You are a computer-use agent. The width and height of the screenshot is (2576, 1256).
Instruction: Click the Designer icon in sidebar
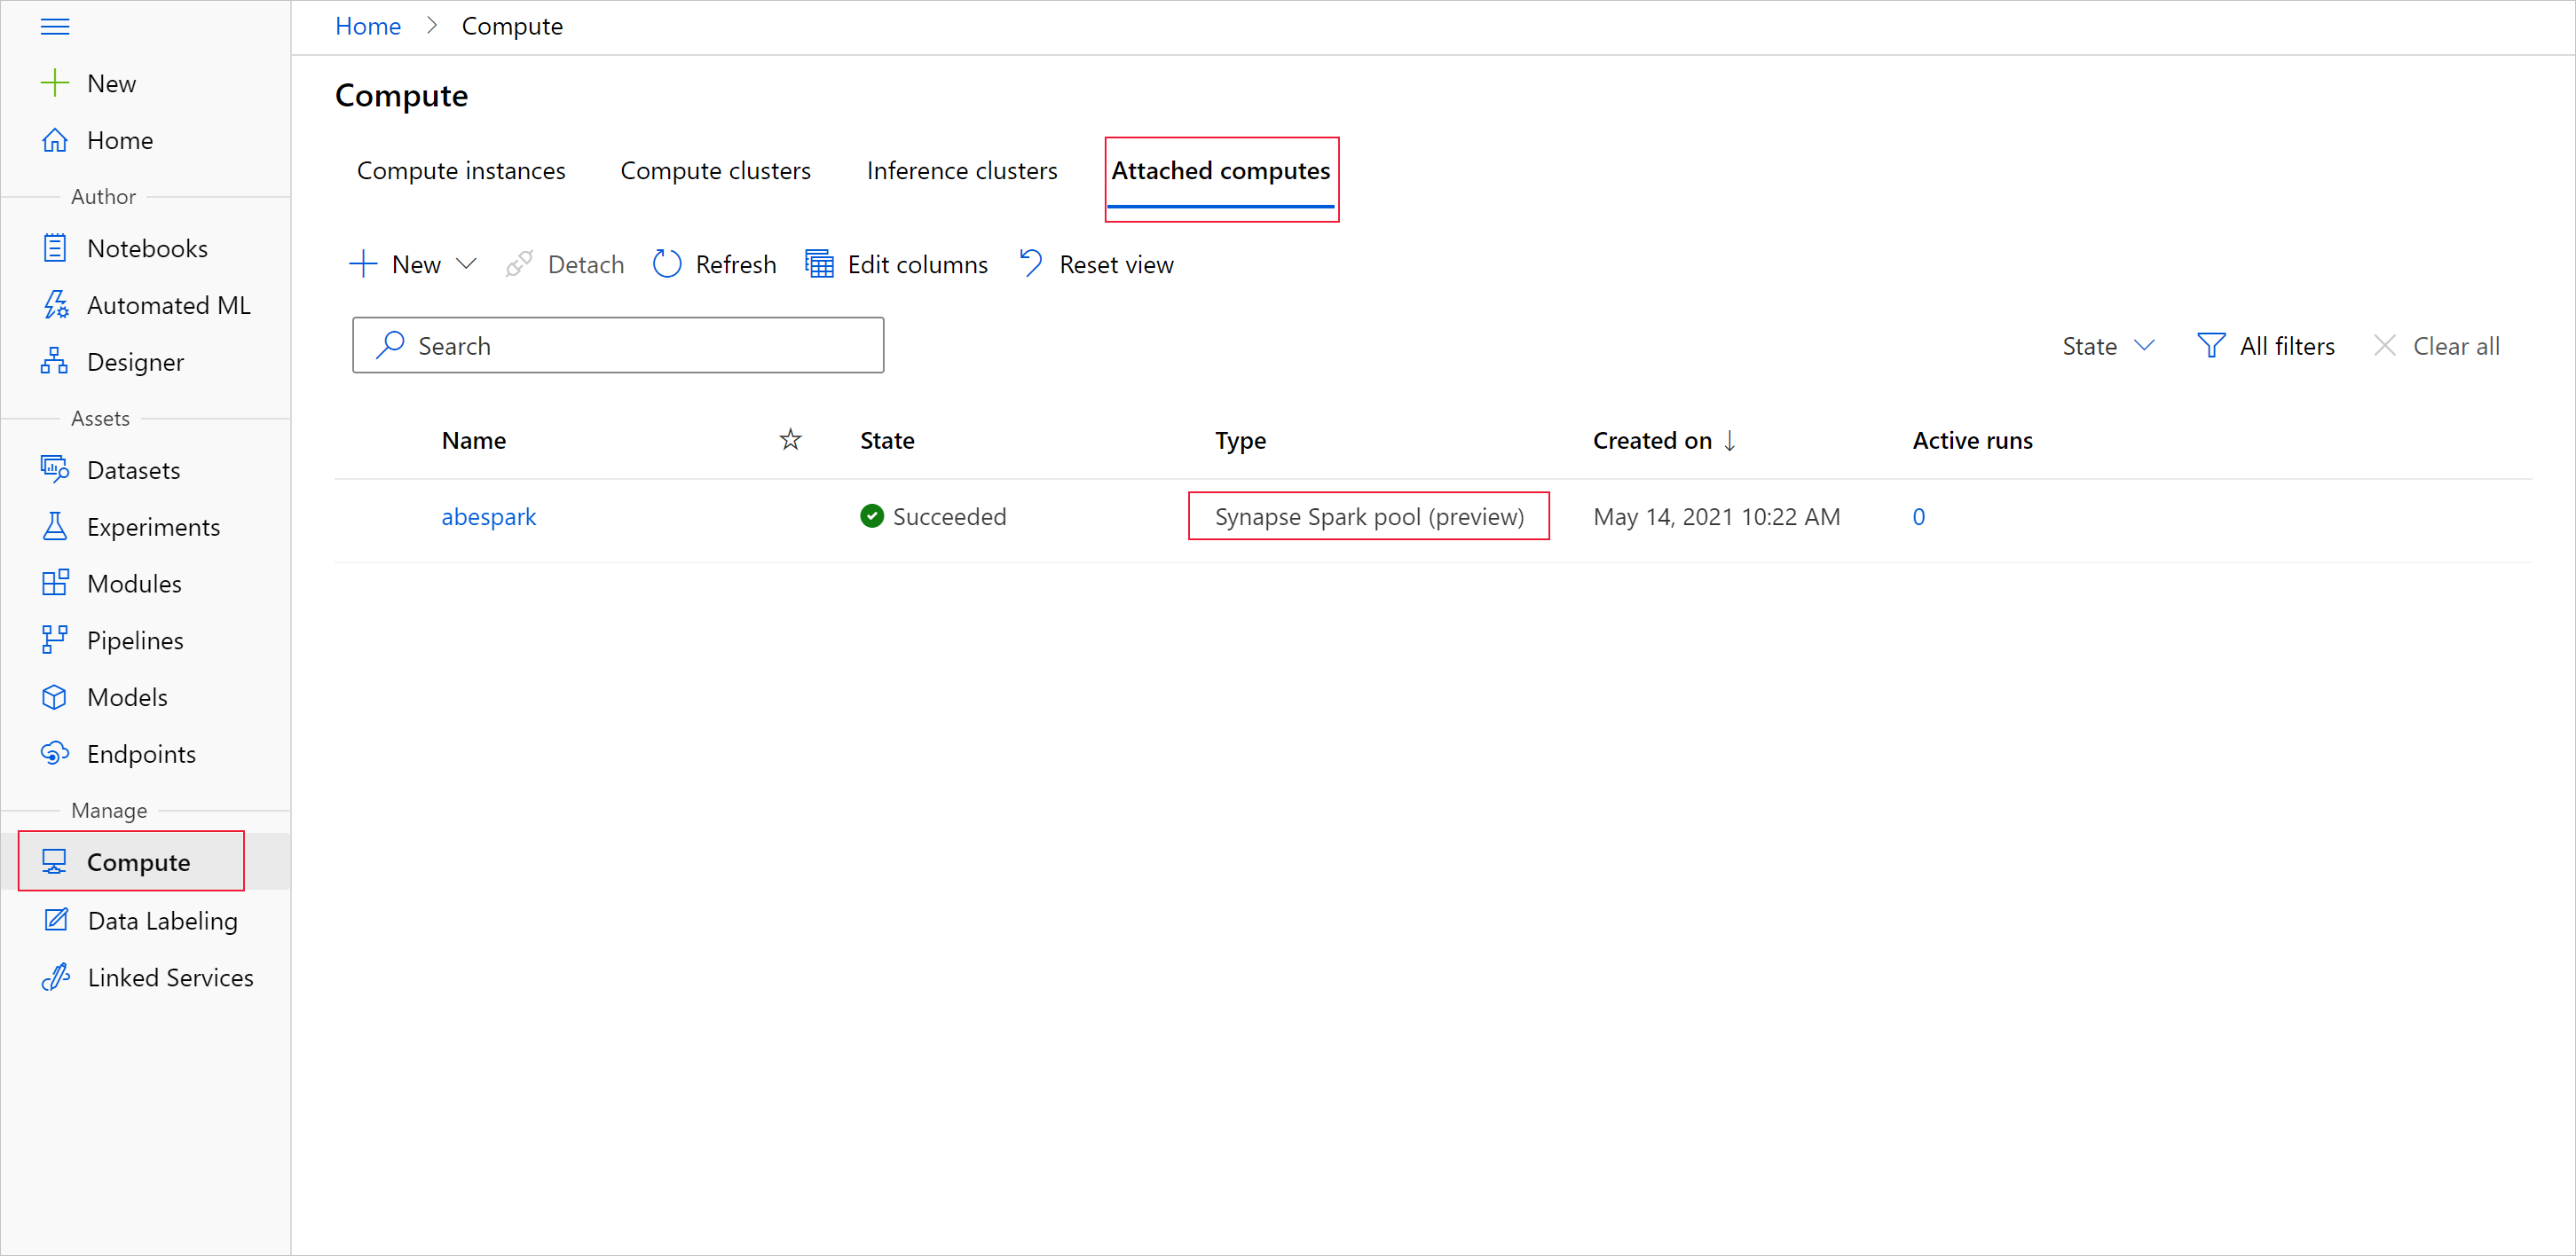[x=54, y=361]
